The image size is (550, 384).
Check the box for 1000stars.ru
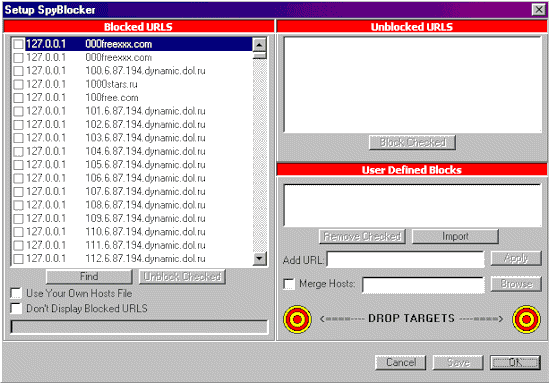18,85
